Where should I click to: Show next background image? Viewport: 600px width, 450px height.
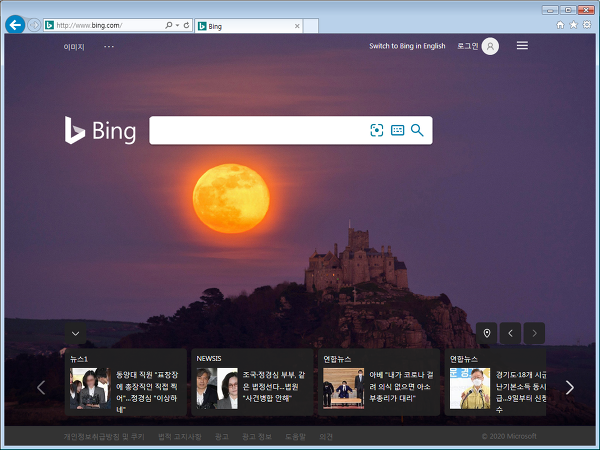point(534,333)
